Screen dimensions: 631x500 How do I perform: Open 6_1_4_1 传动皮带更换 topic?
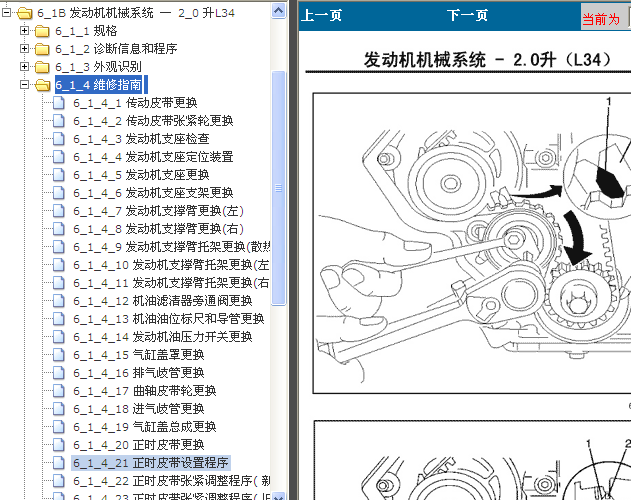click(135, 103)
